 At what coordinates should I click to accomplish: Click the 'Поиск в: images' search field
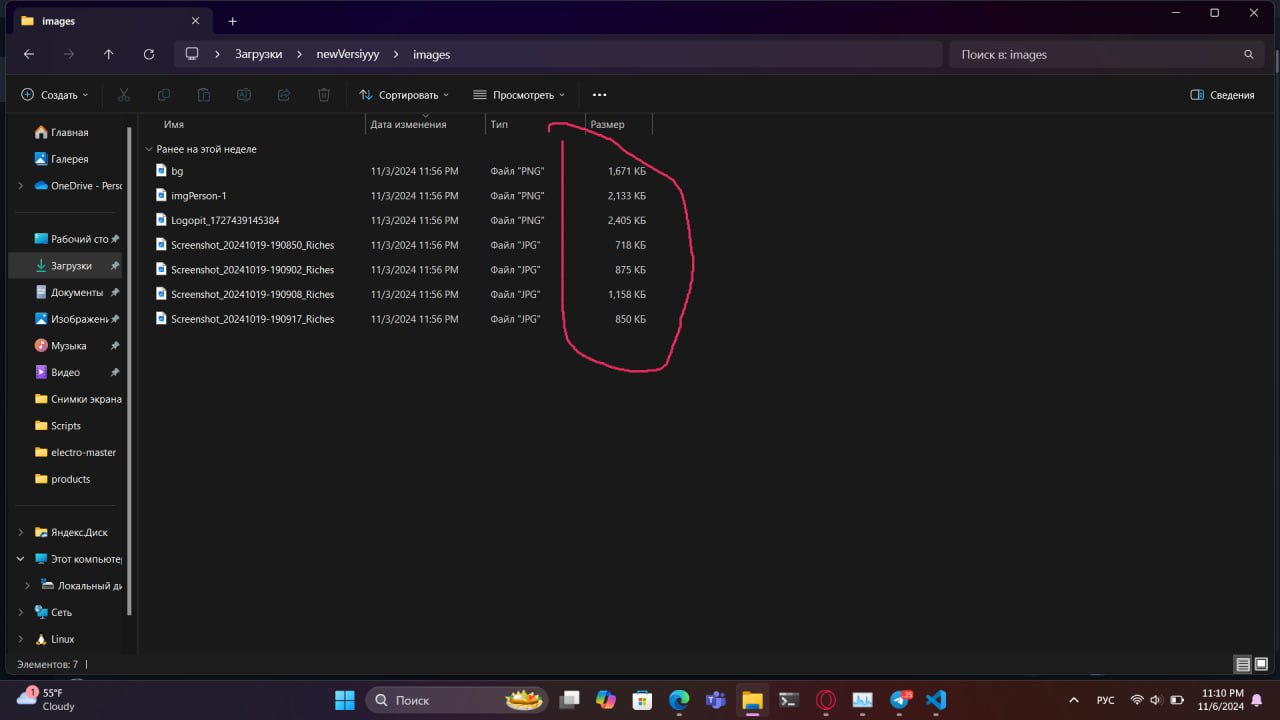1108,54
